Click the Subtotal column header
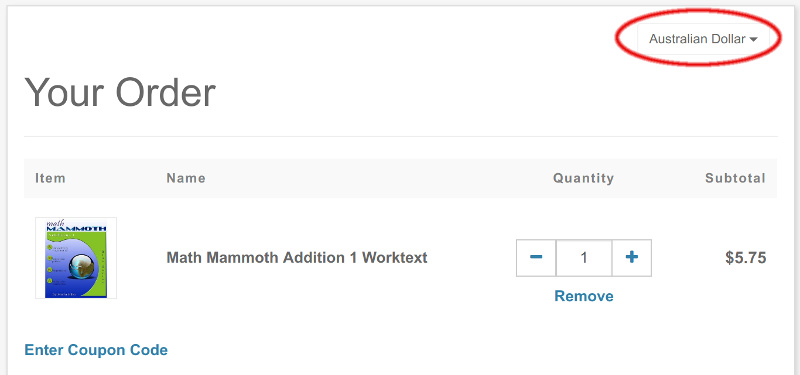The image size is (800, 375). click(735, 178)
